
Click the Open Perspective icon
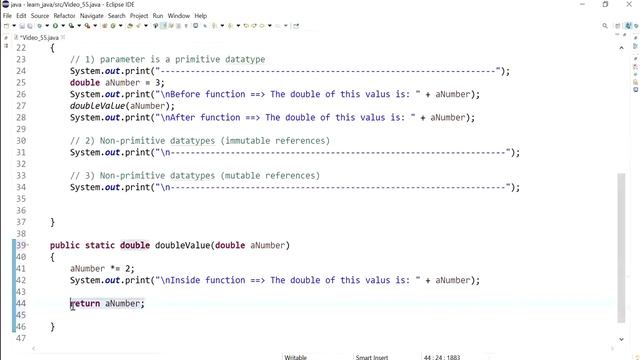click(x=618, y=26)
